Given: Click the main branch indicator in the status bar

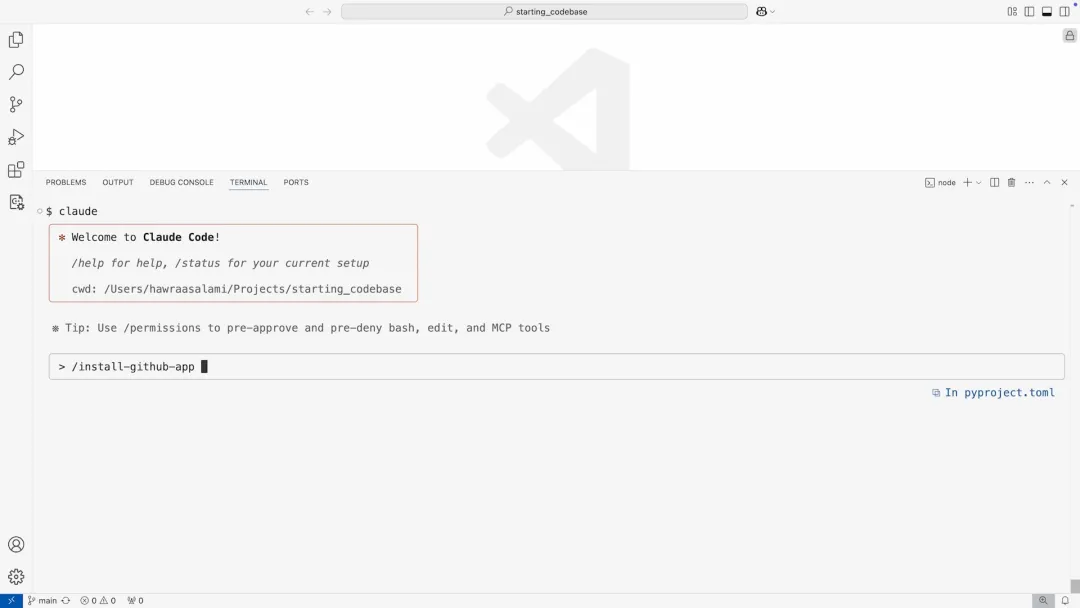Looking at the screenshot, I should 45,600.
